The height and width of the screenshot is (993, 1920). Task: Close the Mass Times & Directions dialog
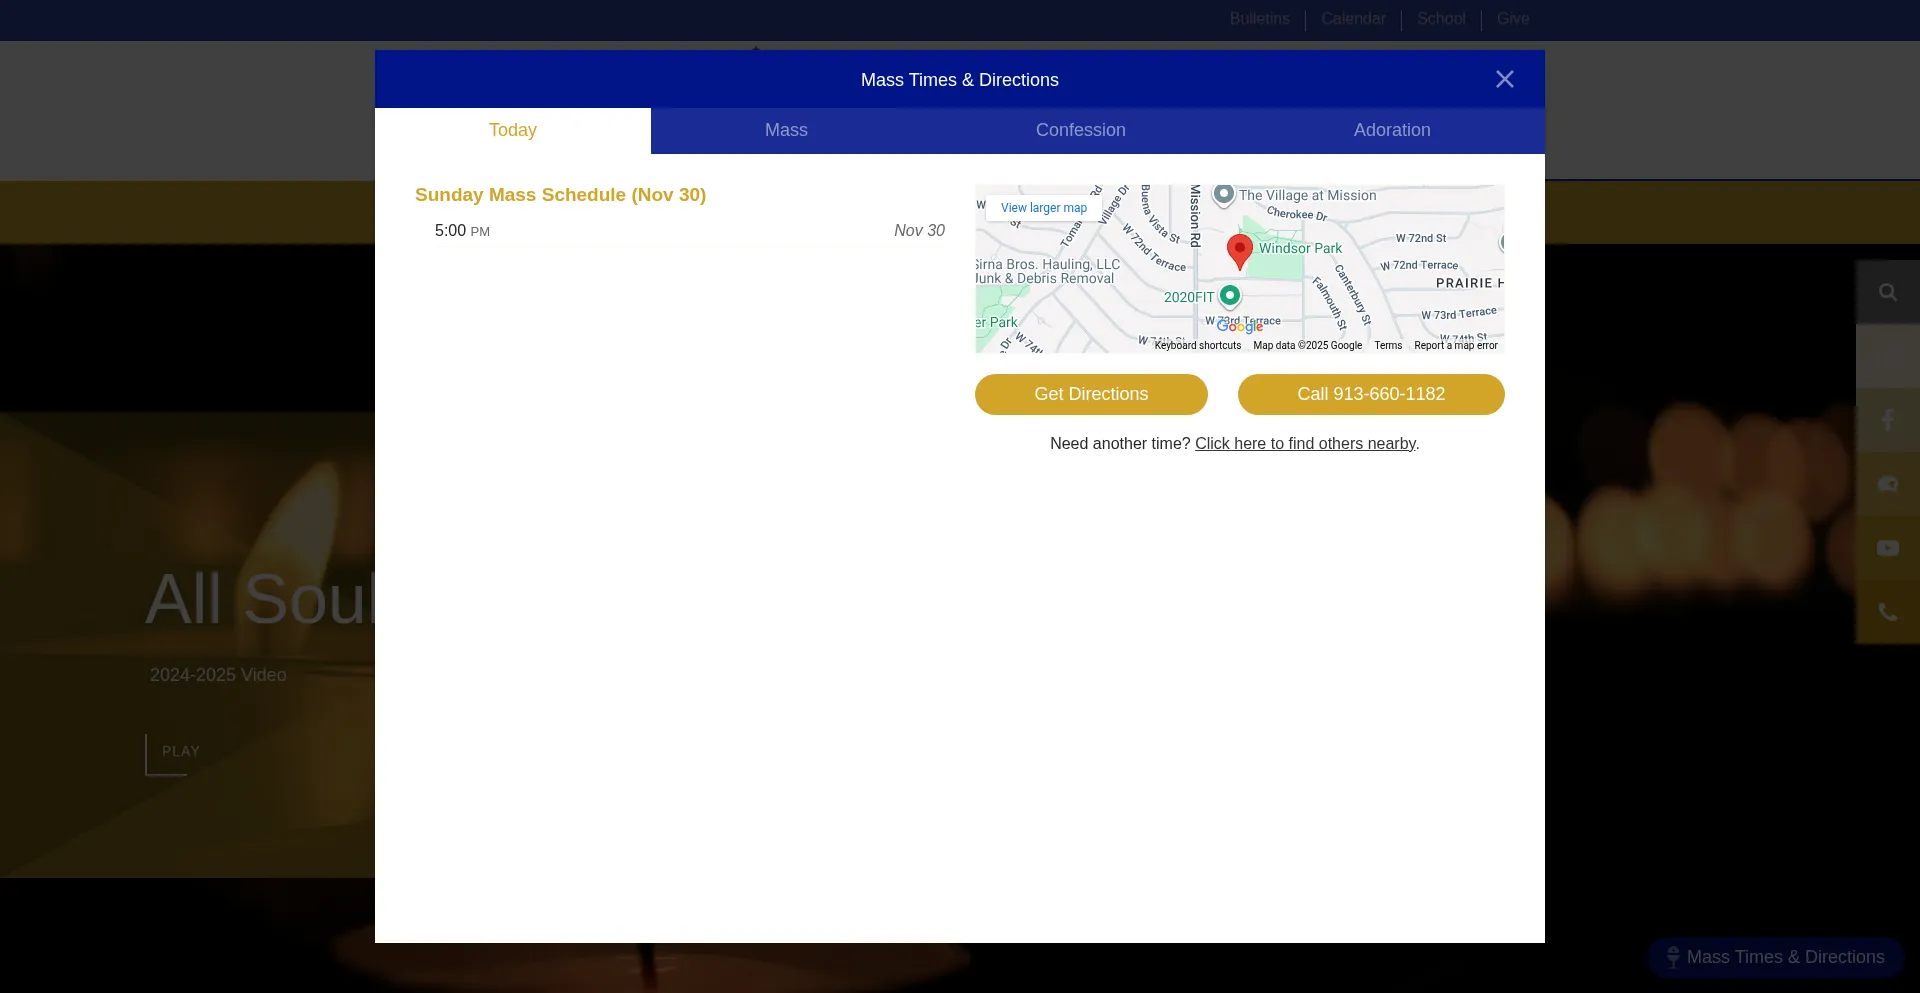tap(1504, 79)
